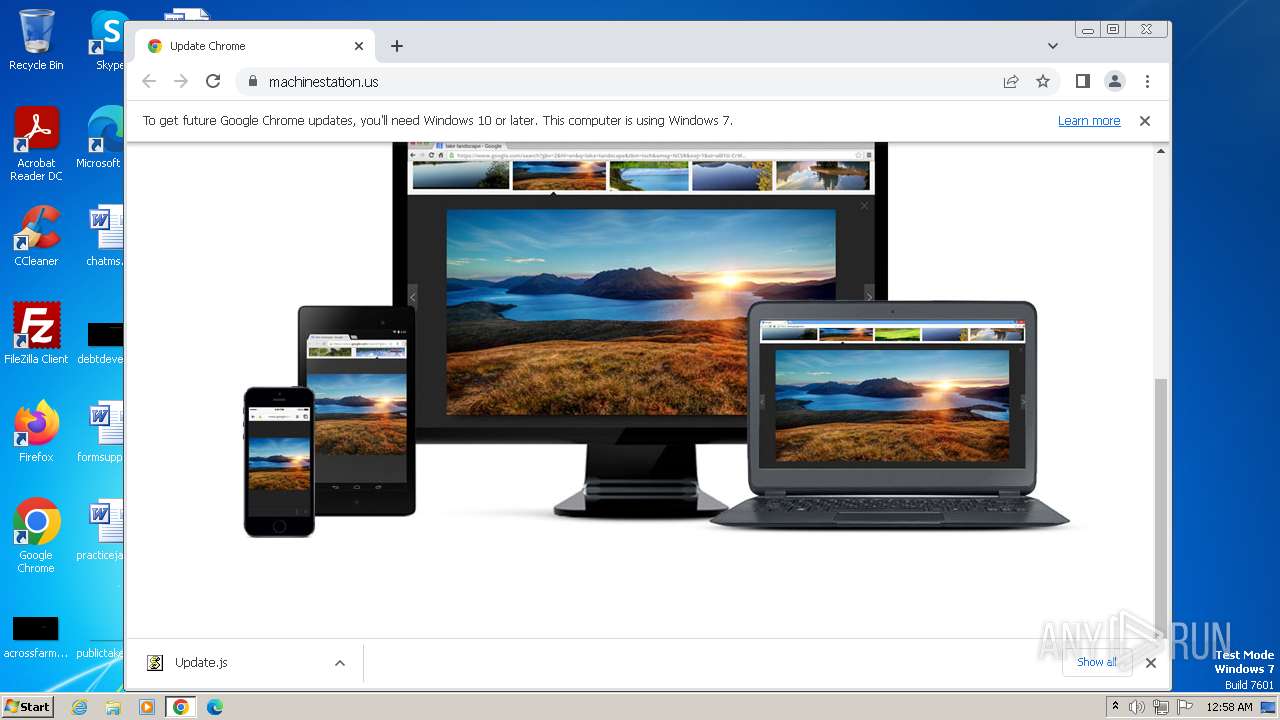This screenshot has height=720, width=1280.
Task: Show hidden tray icons arrow
Action: coord(1115,707)
